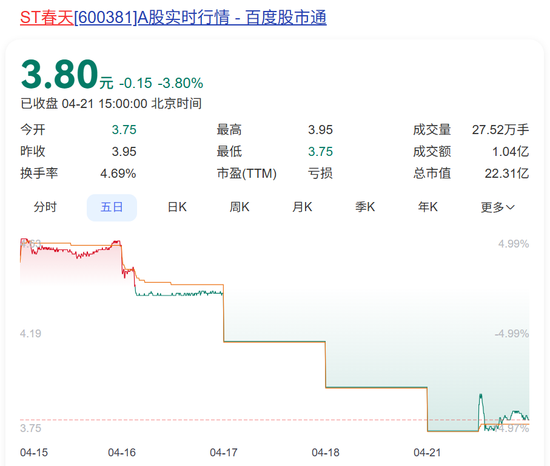Click the percent change -3.80%
Screen dimensions: 550x466
tap(180, 83)
